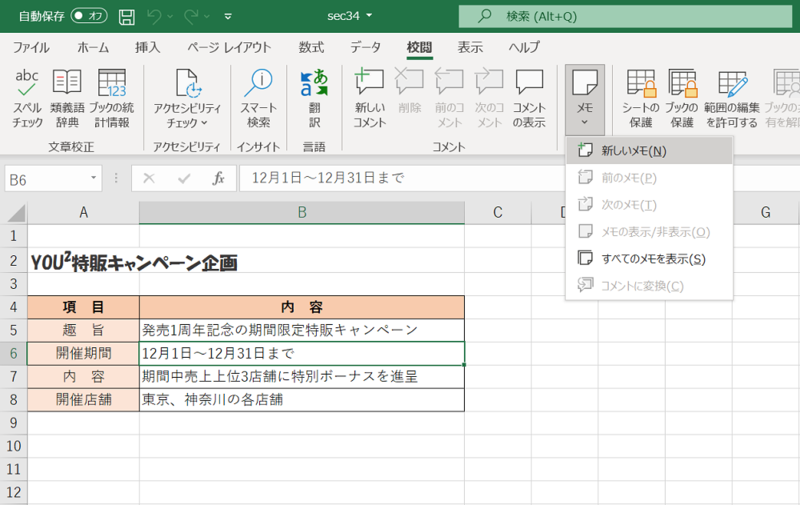Click the search box (Alt+Q)

[626, 16]
